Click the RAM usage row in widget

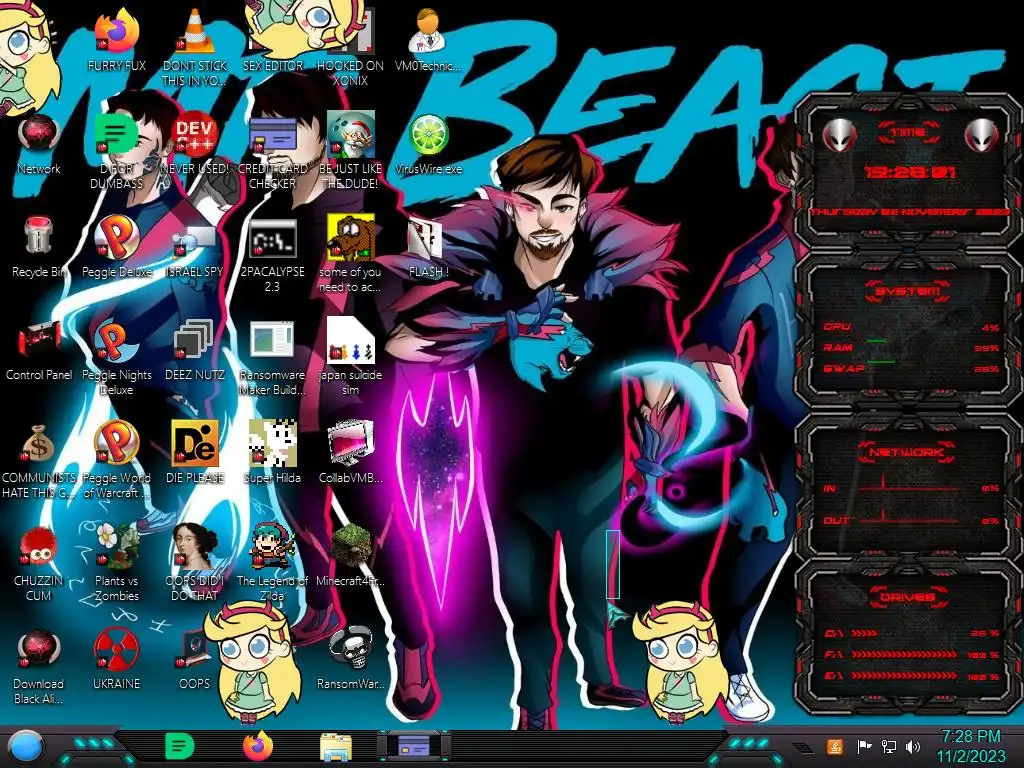click(910, 347)
